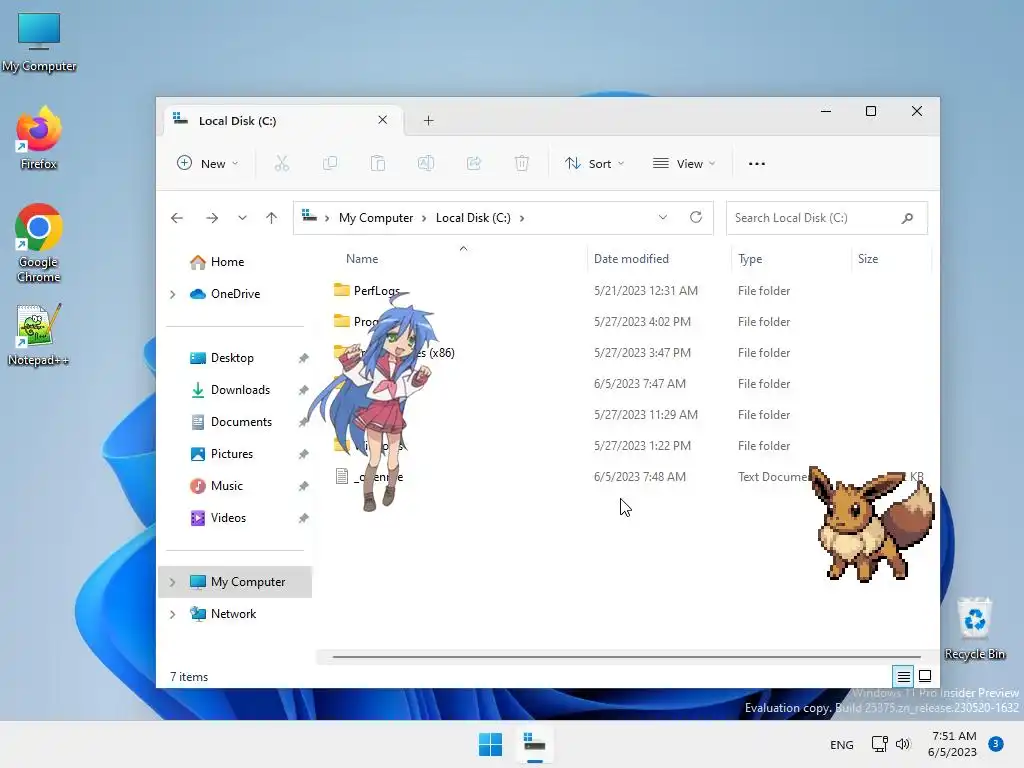Open Videos in quick access

[x=228, y=518]
